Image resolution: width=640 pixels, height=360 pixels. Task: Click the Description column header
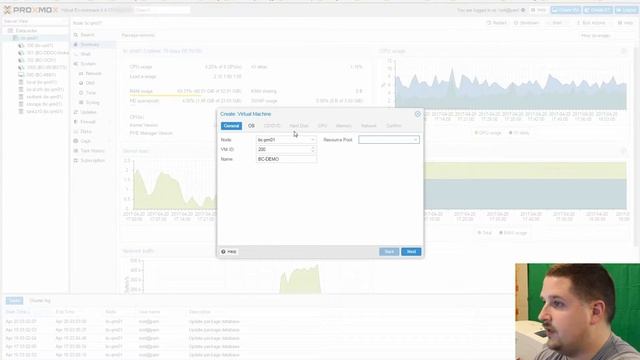(x=200, y=312)
